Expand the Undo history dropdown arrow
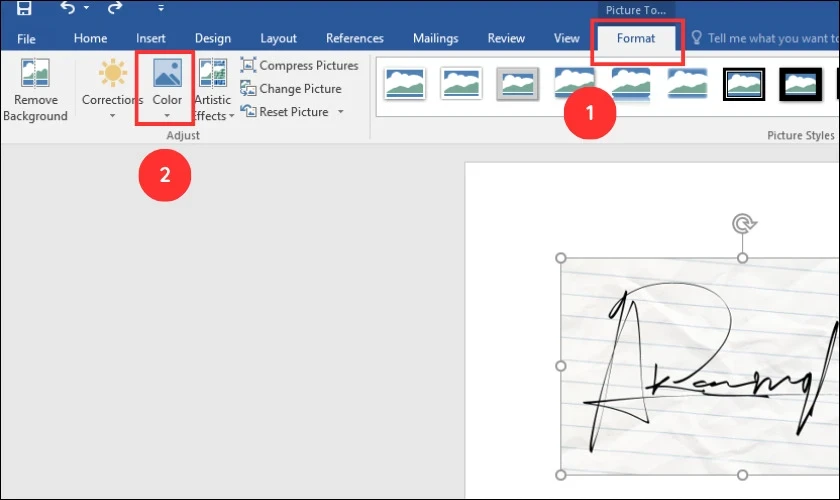This screenshot has width=840, height=500. pos(85,9)
